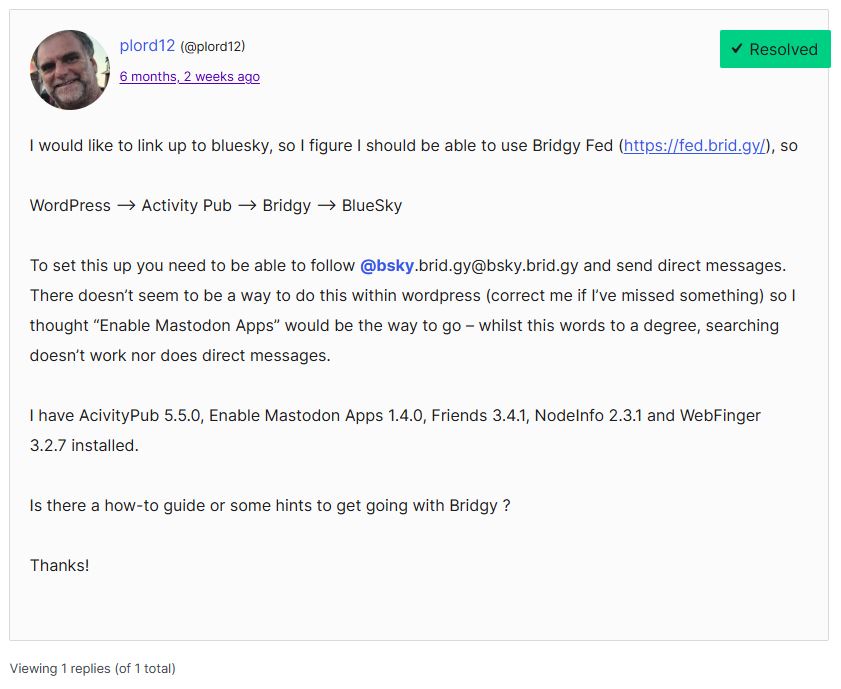The image size is (841, 689).
Task: Click "BlueSky" at the end of the chain
Action: pyautogui.click(x=372, y=206)
